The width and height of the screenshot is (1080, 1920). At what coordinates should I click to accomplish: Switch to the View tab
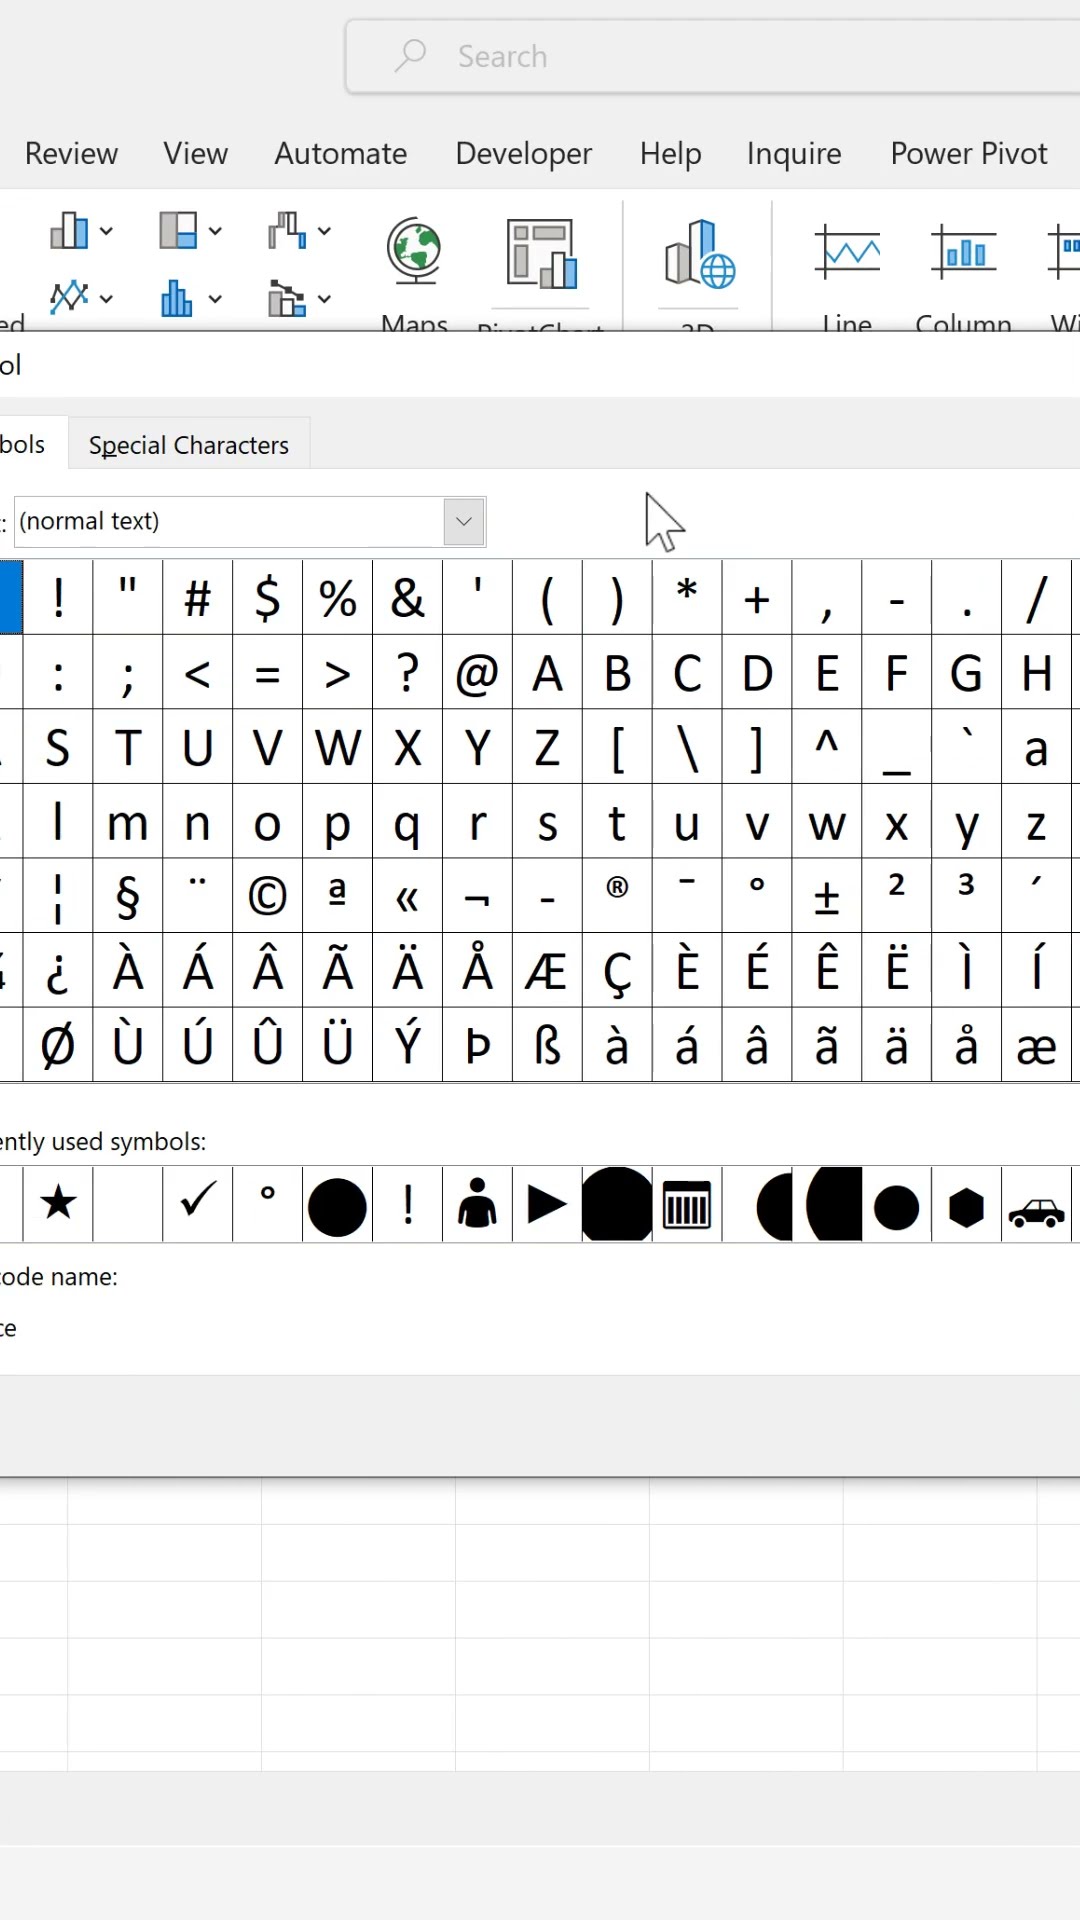point(196,153)
